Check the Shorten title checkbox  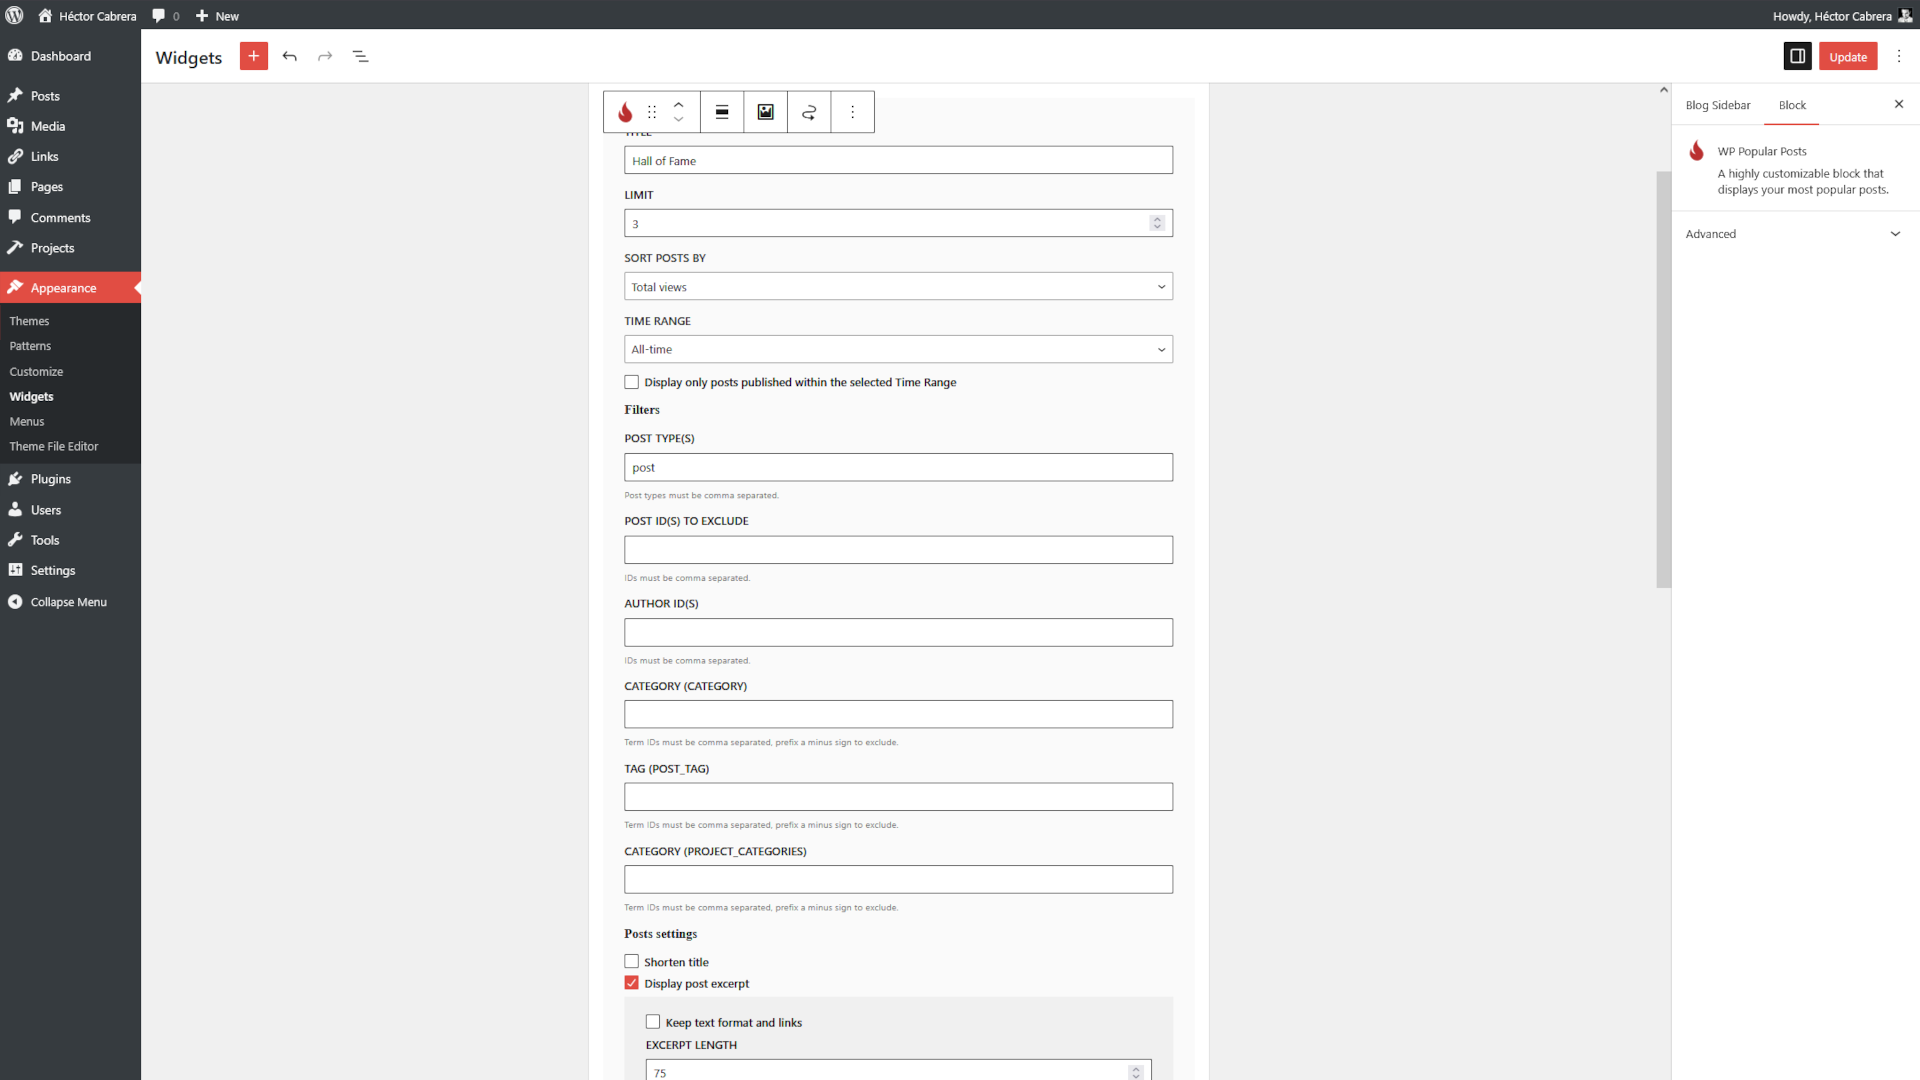tap(632, 961)
